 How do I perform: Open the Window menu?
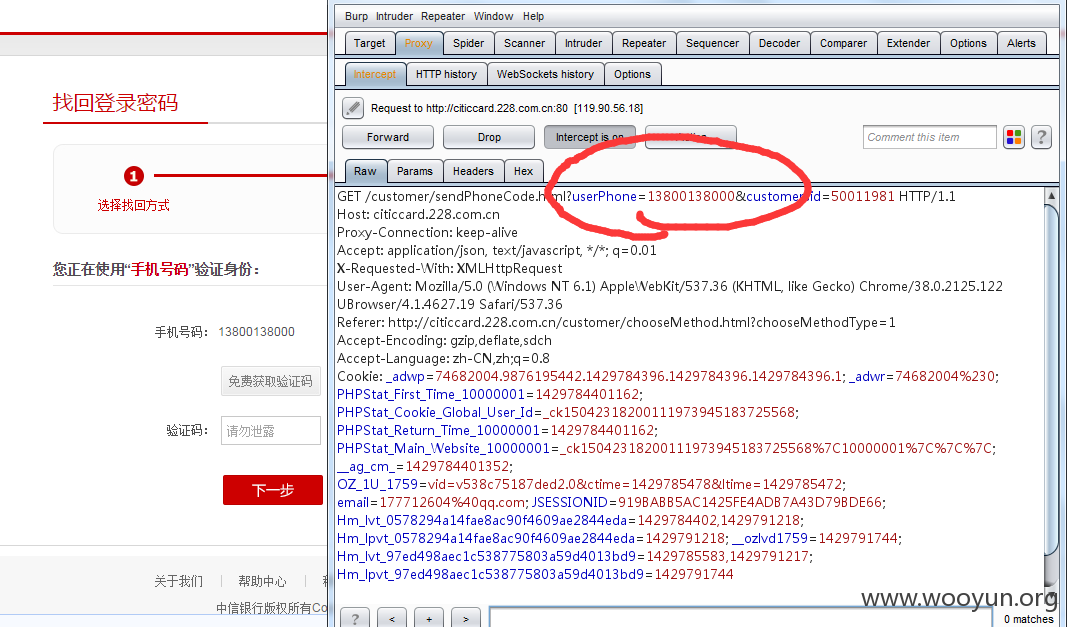[493, 16]
